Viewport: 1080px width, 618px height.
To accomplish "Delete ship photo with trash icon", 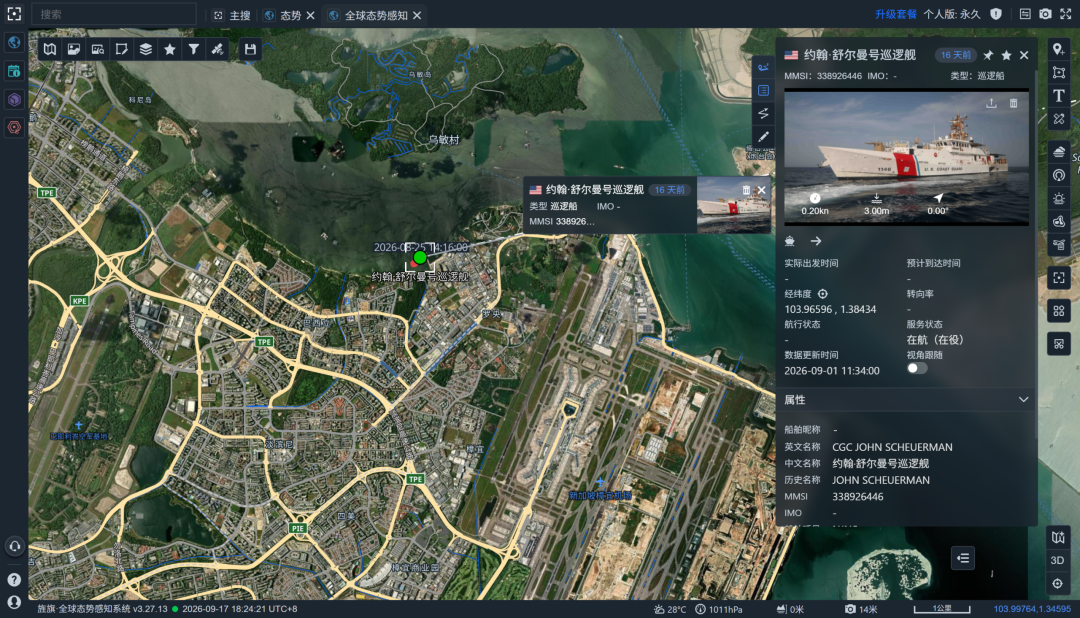I will [x=1013, y=103].
